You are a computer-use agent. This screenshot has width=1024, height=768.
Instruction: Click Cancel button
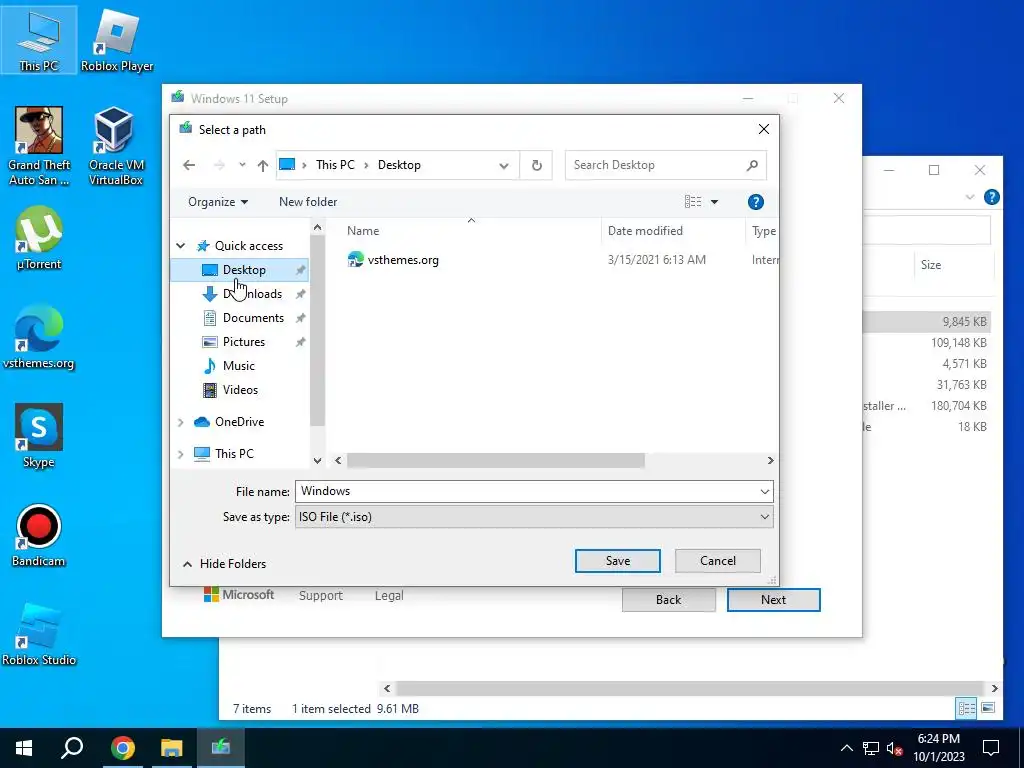(x=718, y=561)
